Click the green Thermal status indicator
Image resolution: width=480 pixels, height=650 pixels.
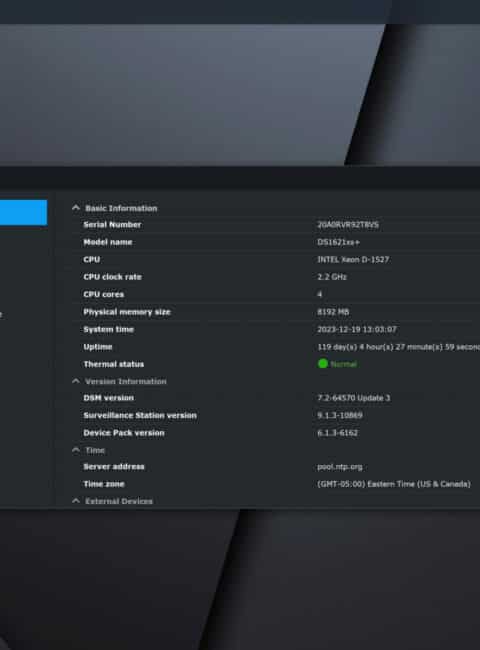[x=322, y=364]
